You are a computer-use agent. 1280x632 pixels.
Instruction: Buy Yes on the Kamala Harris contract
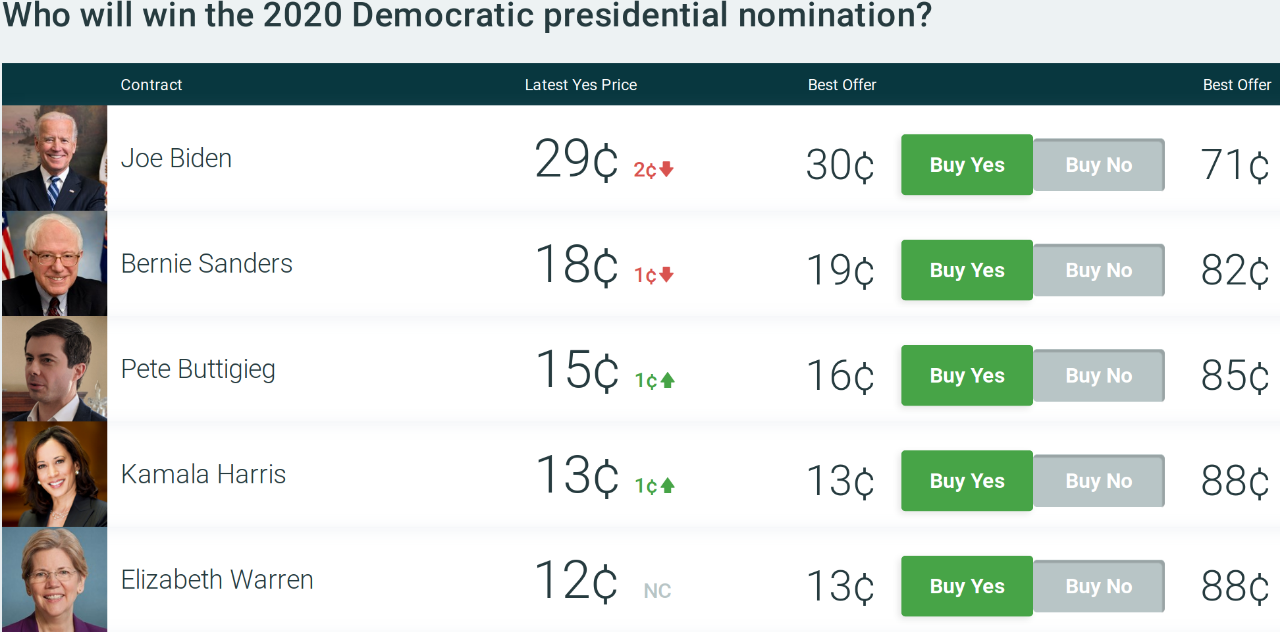966,481
